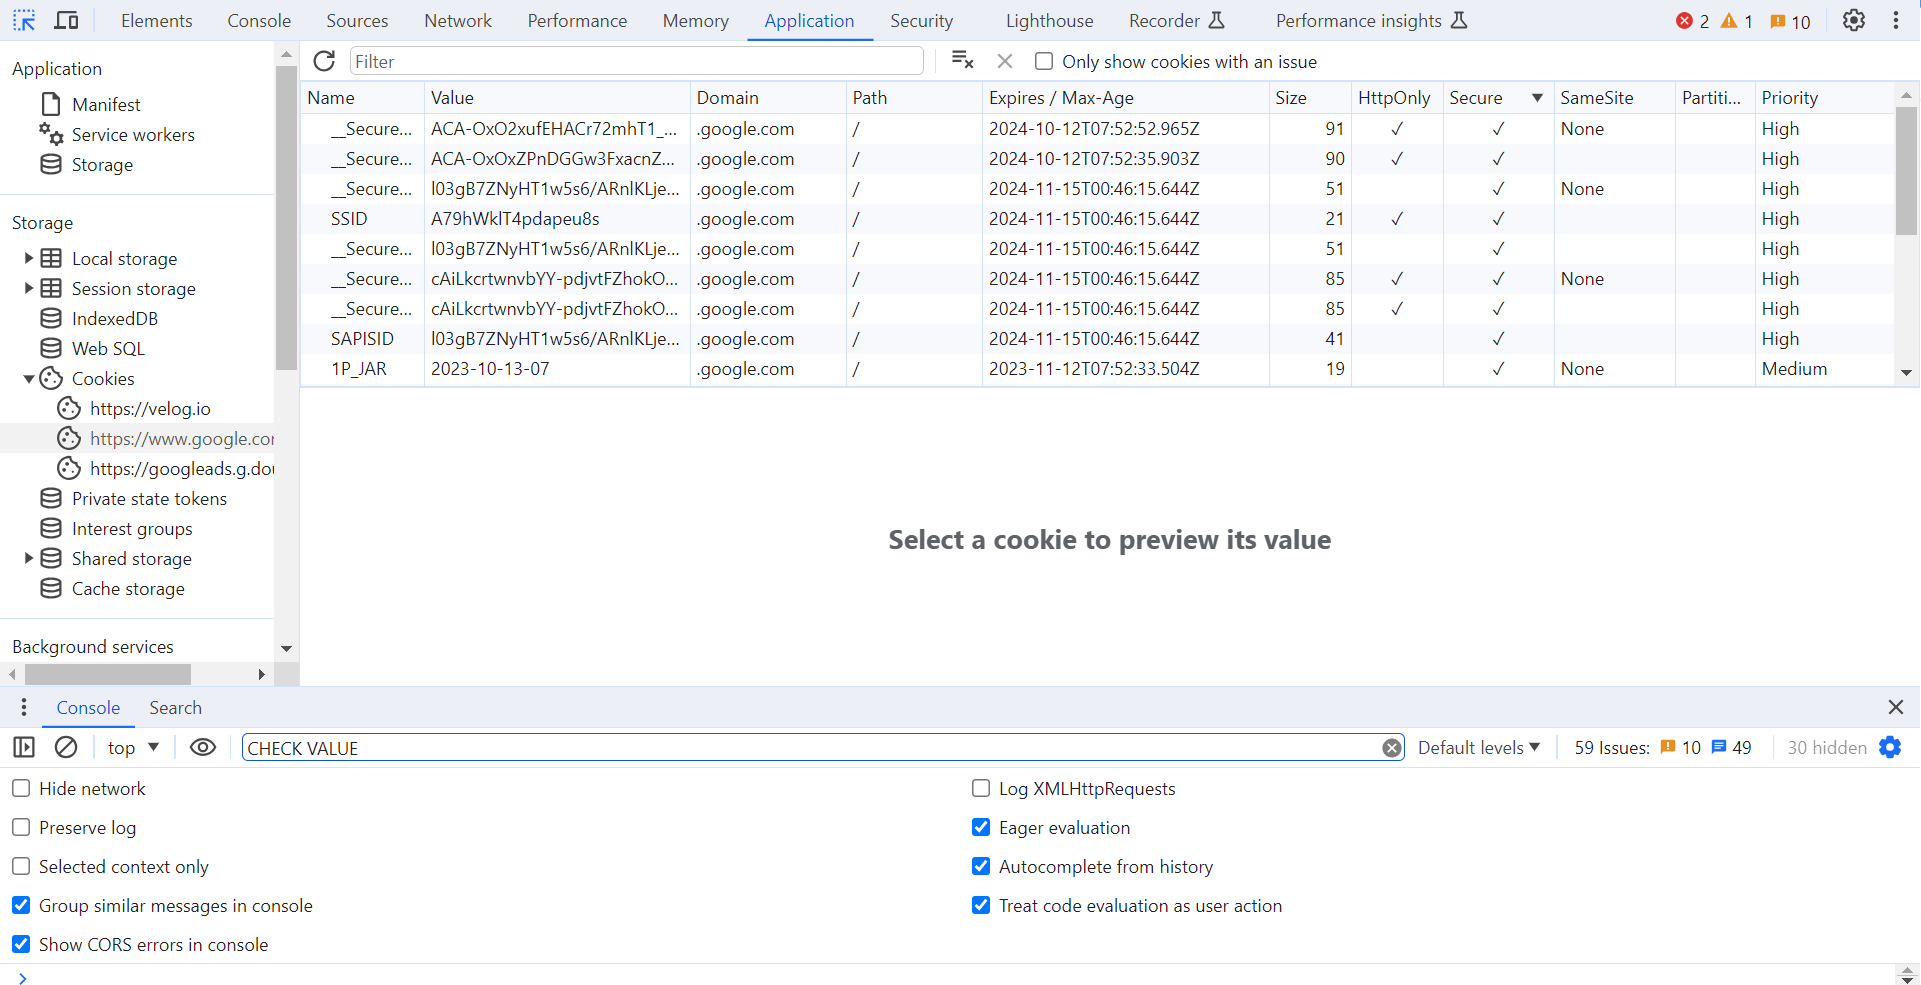
Task: Select the www.google.com cookies entry
Action: (x=137, y=438)
